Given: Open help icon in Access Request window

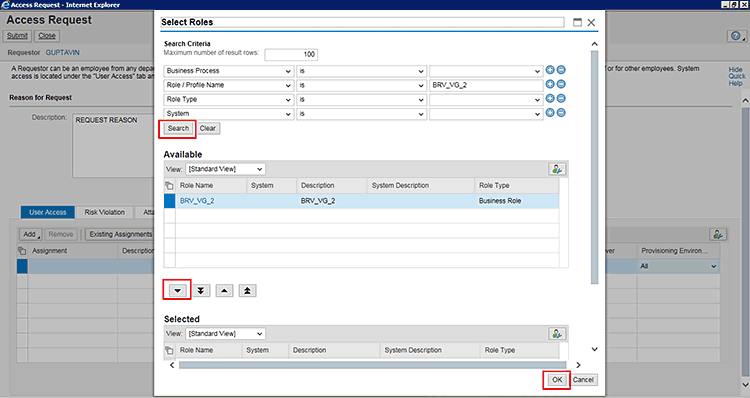Looking at the screenshot, I should tap(736, 36).
